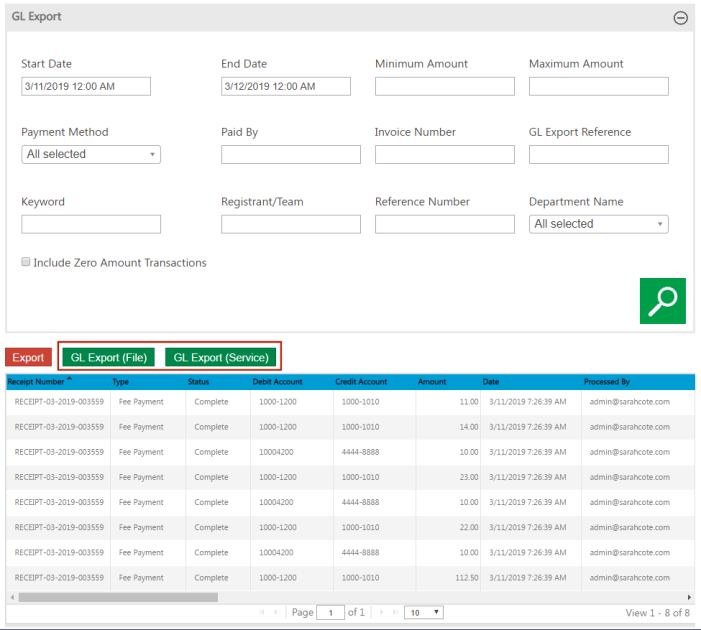Image resolution: width=701 pixels, height=630 pixels.
Task: Sort by Processed By column header
Action: point(607,382)
